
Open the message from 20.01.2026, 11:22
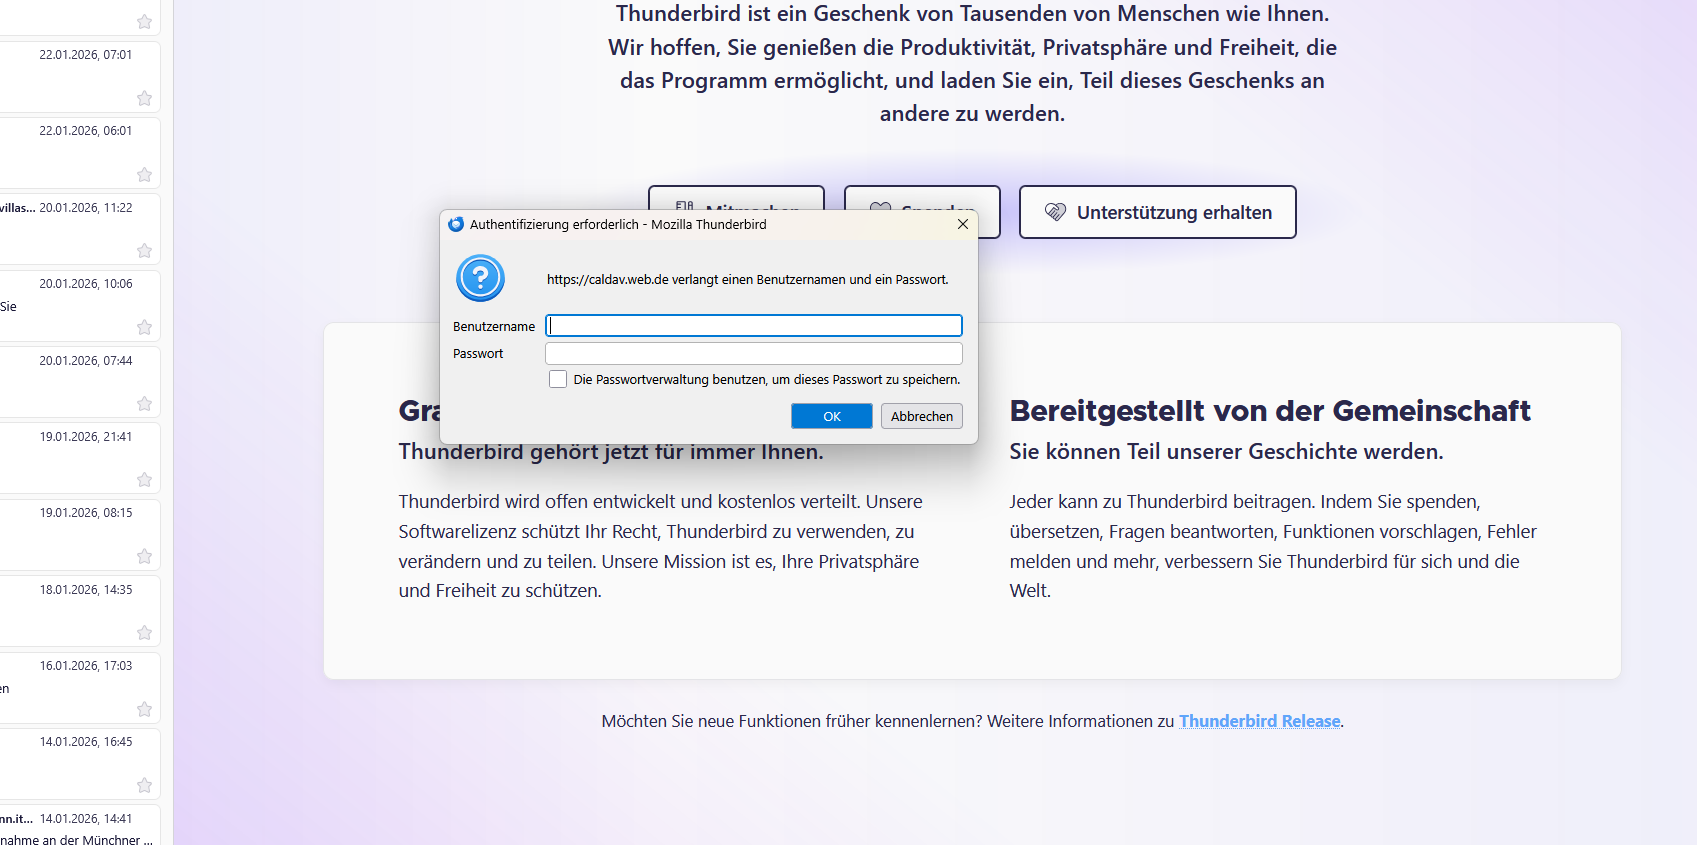point(80,230)
